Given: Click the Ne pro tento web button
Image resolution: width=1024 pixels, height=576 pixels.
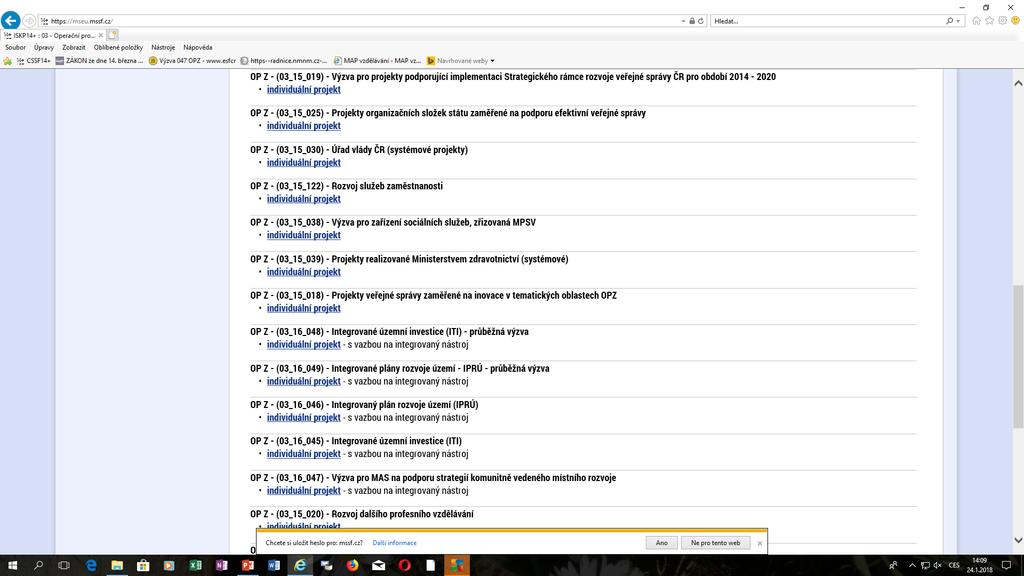Looking at the screenshot, I should pyautogui.click(x=715, y=543).
